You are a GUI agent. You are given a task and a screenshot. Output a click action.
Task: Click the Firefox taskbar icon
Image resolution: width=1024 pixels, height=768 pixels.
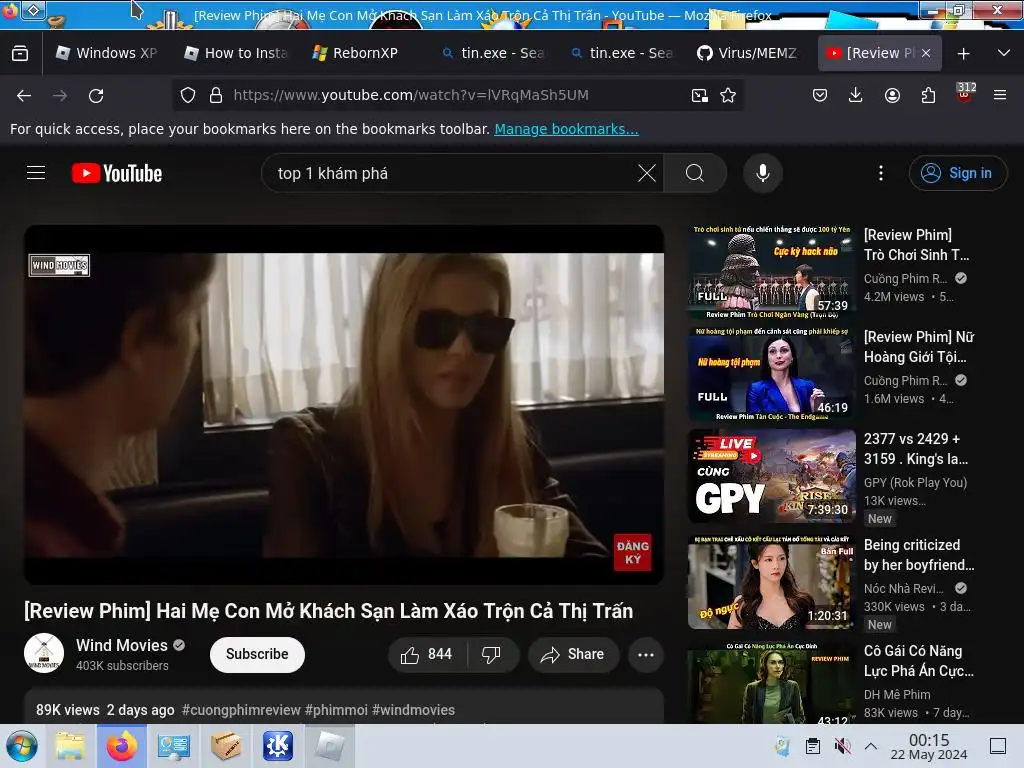click(x=122, y=746)
